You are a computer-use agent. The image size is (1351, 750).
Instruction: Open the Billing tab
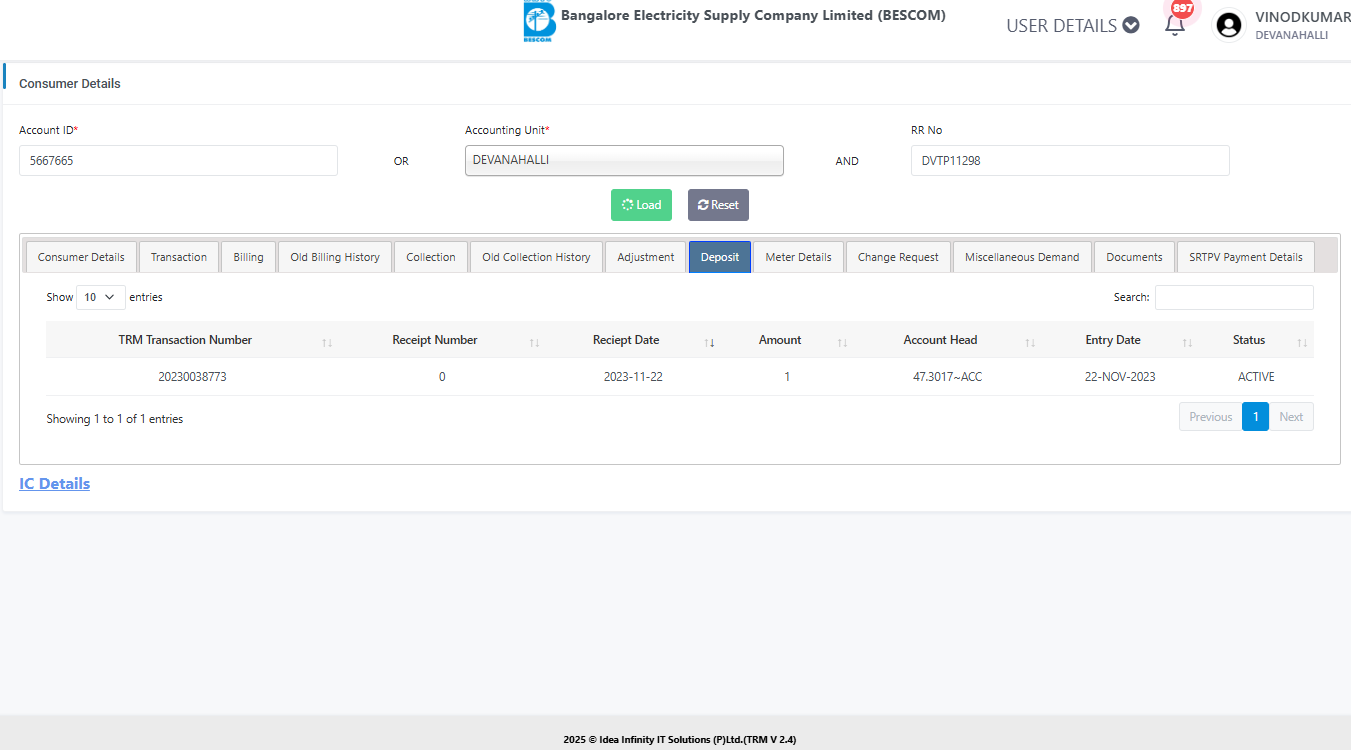(248, 257)
